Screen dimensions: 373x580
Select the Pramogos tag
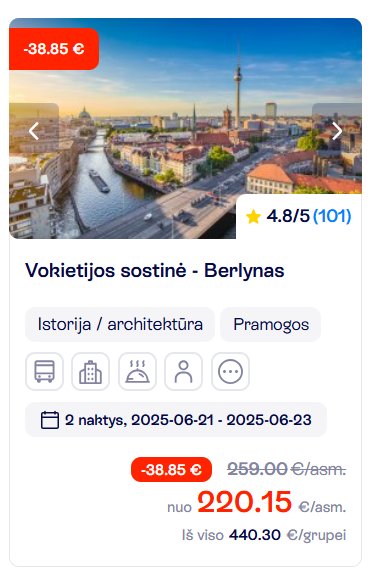coord(271,324)
